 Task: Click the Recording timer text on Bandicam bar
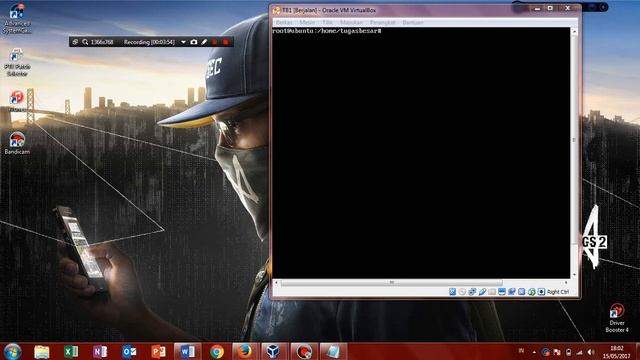[149, 42]
